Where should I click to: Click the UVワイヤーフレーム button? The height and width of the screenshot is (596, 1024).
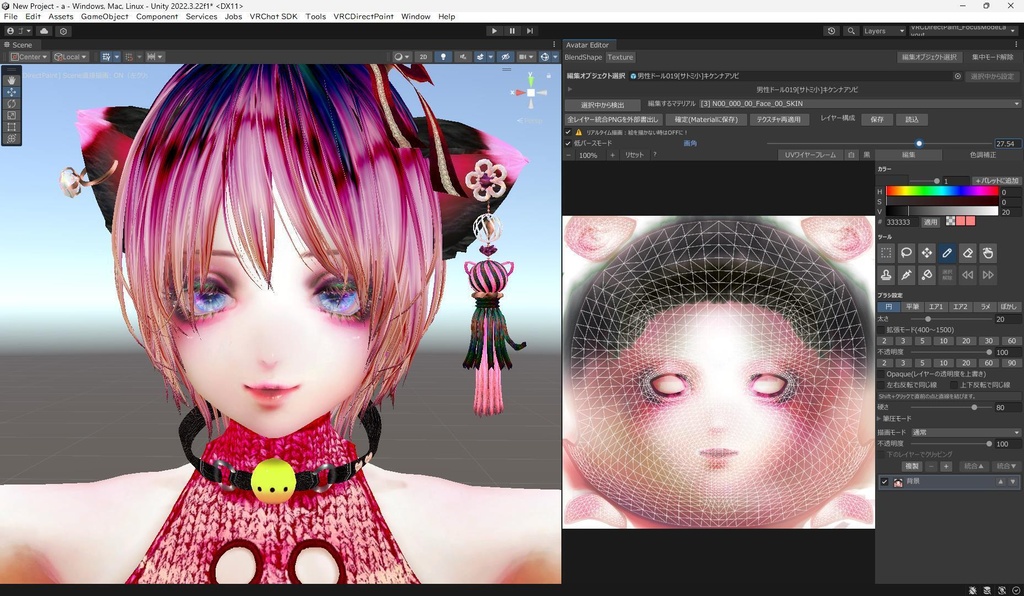[x=810, y=155]
